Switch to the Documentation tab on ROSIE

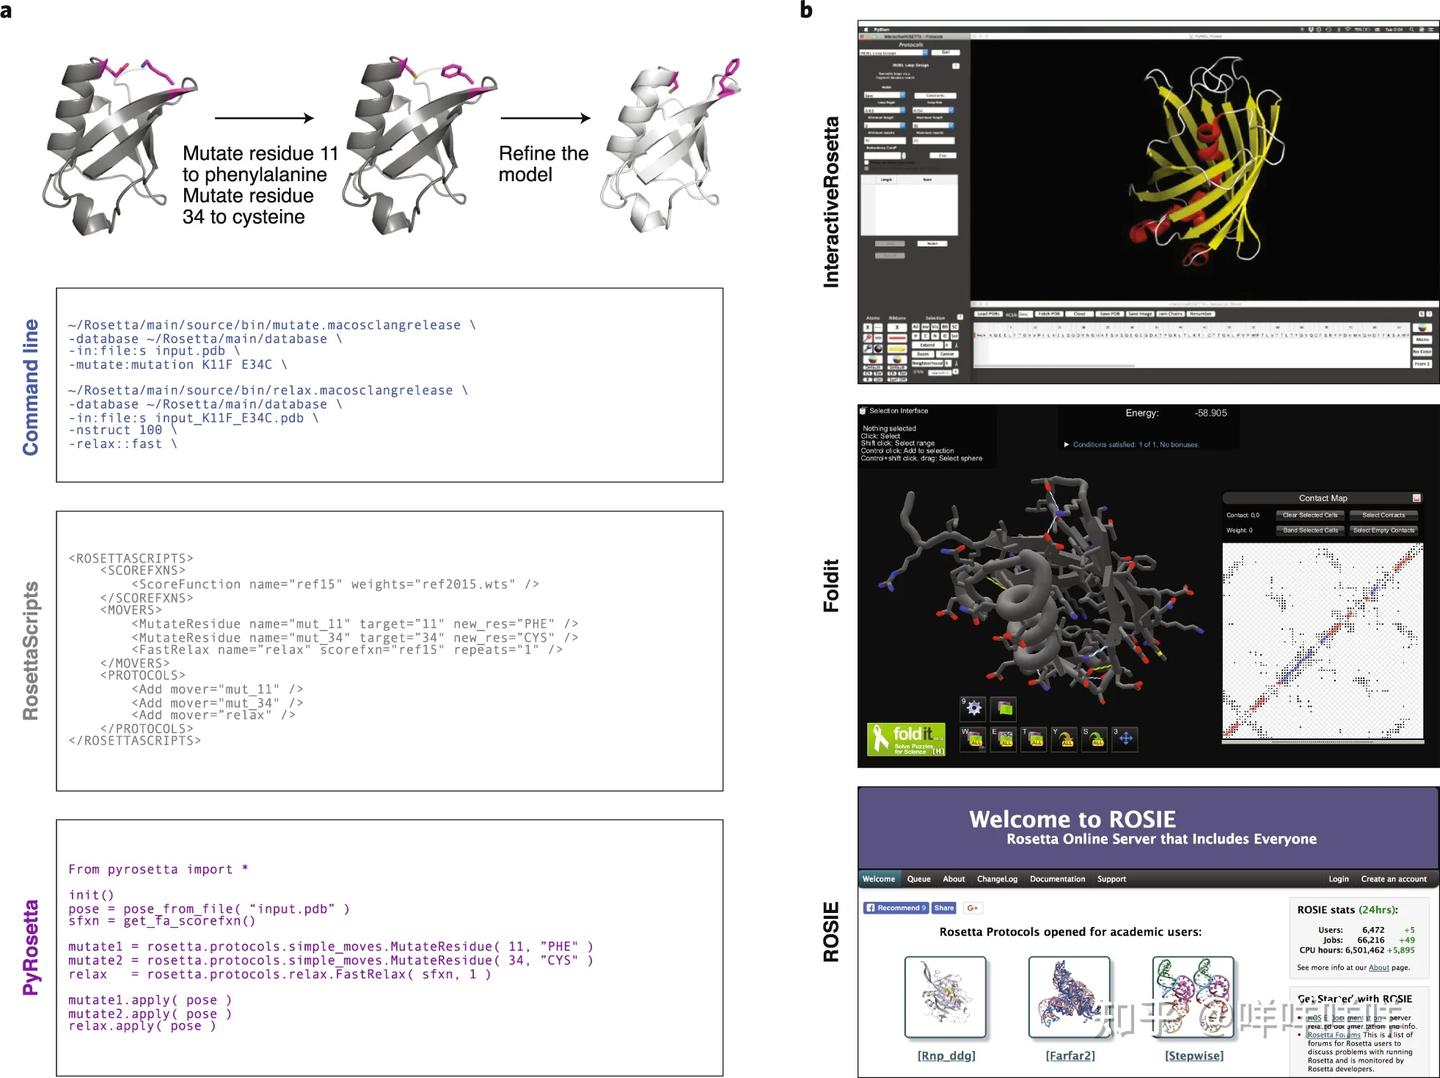(1057, 879)
